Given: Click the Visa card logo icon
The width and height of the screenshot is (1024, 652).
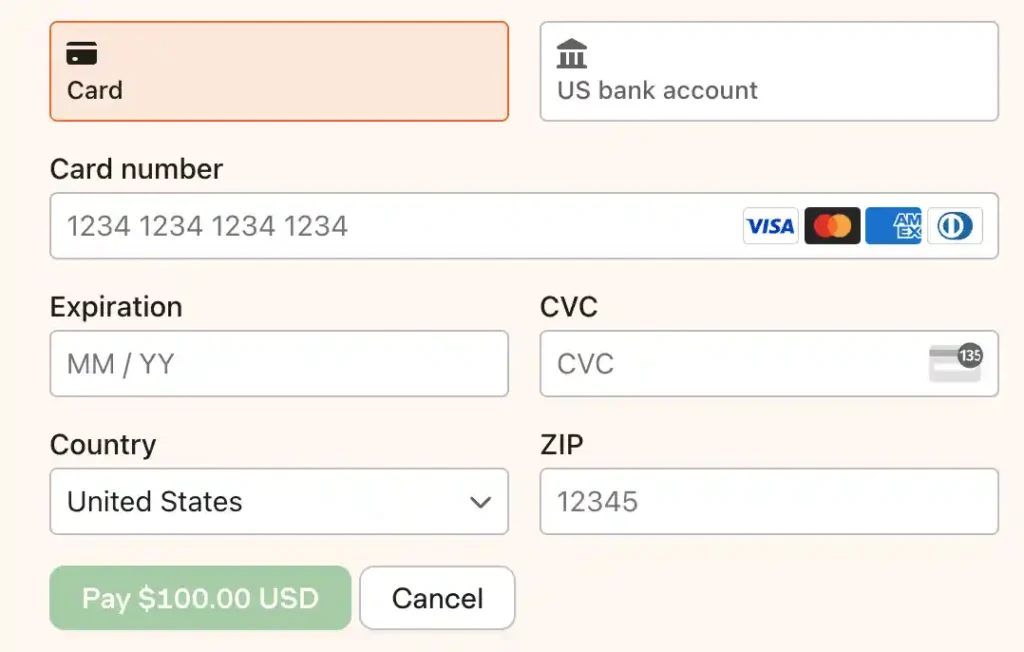Looking at the screenshot, I should click(x=770, y=226).
